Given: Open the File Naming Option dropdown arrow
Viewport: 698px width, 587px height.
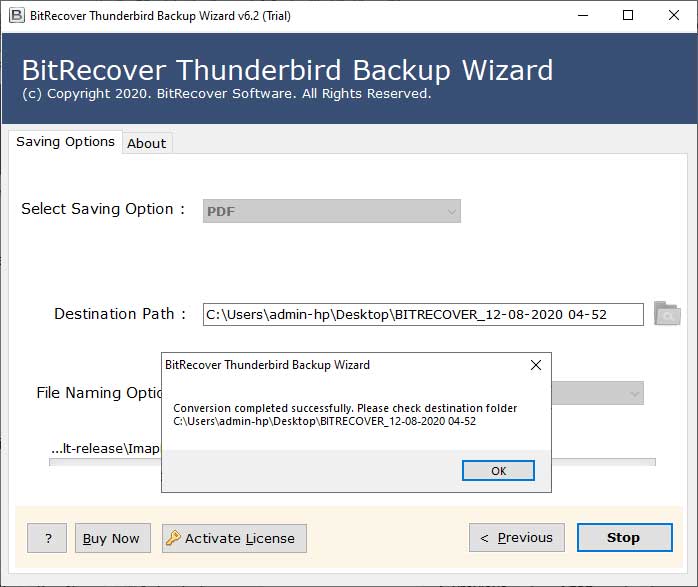Looking at the screenshot, I should tap(634, 394).
